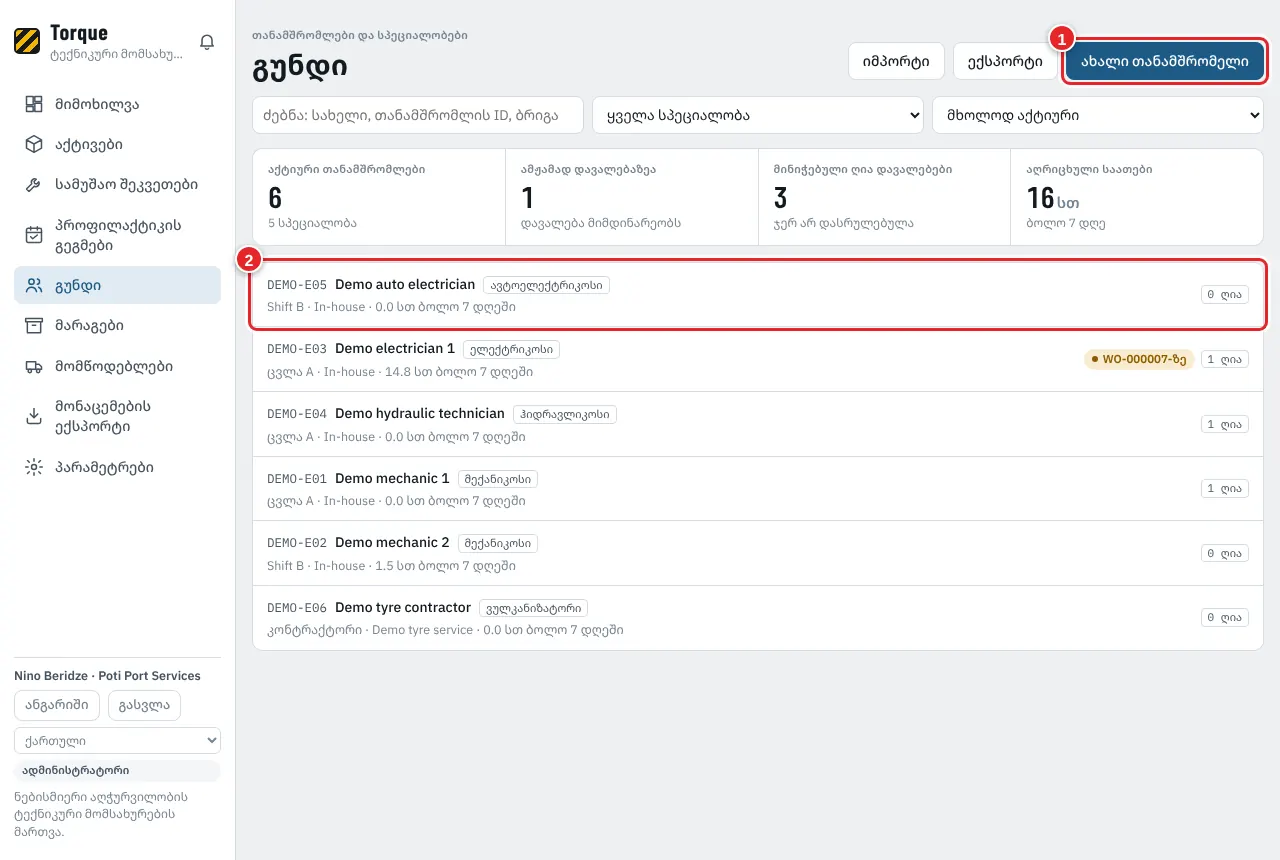Add ახალი თანამშრომელი
The image size is (1280, 860).
point(1165,61)
